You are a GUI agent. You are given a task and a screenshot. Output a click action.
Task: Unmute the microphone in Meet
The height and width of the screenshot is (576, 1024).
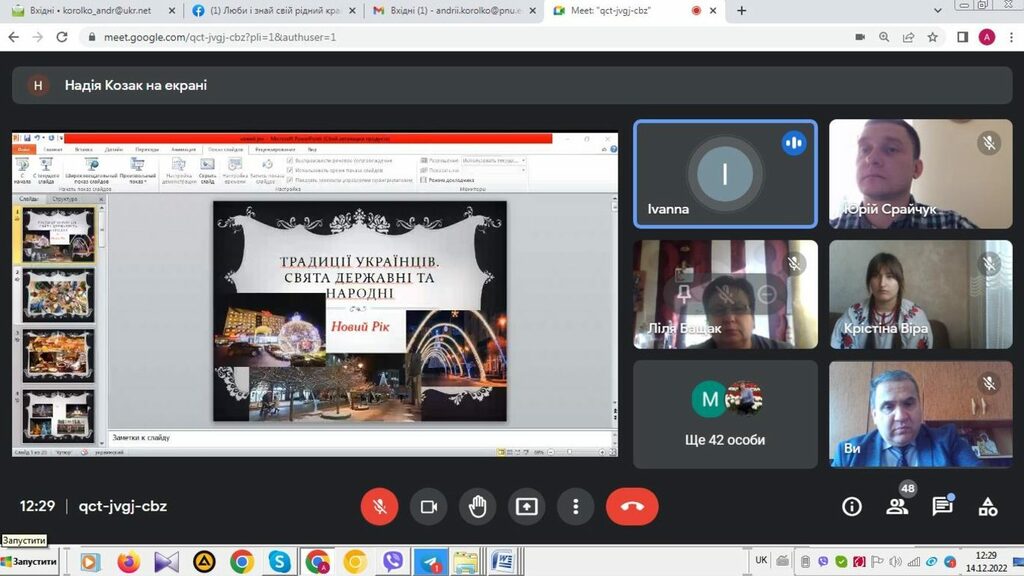(x=380, y=506)
